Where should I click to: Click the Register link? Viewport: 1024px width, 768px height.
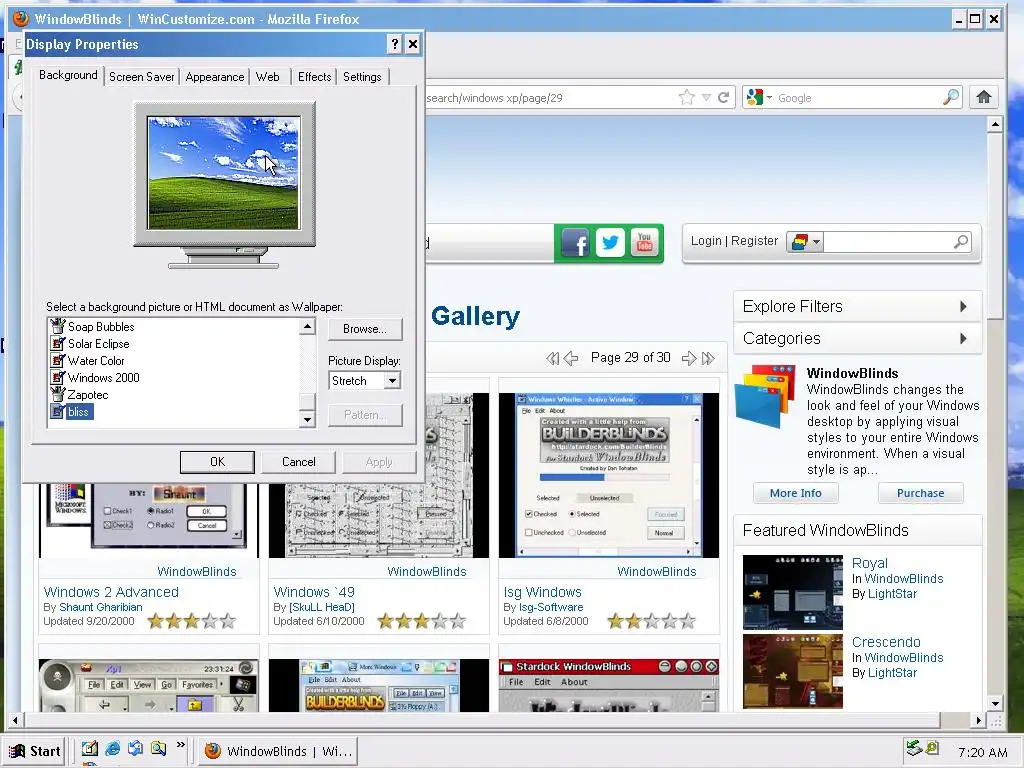(754, 241)
